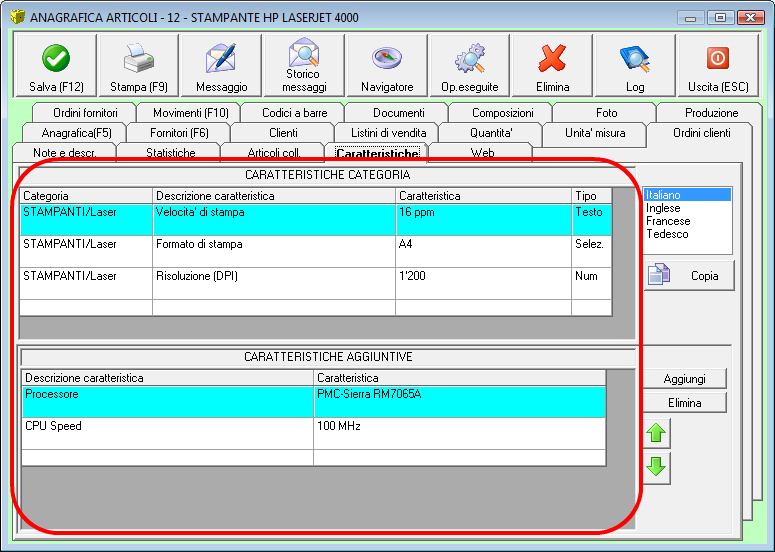The height and width of the screenshot is (552, 775).
Task: Switch to the Web tab
Action: [x=482, y=153]
